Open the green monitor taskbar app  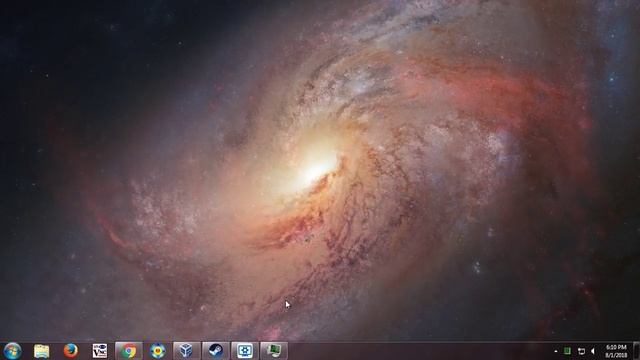274,351
